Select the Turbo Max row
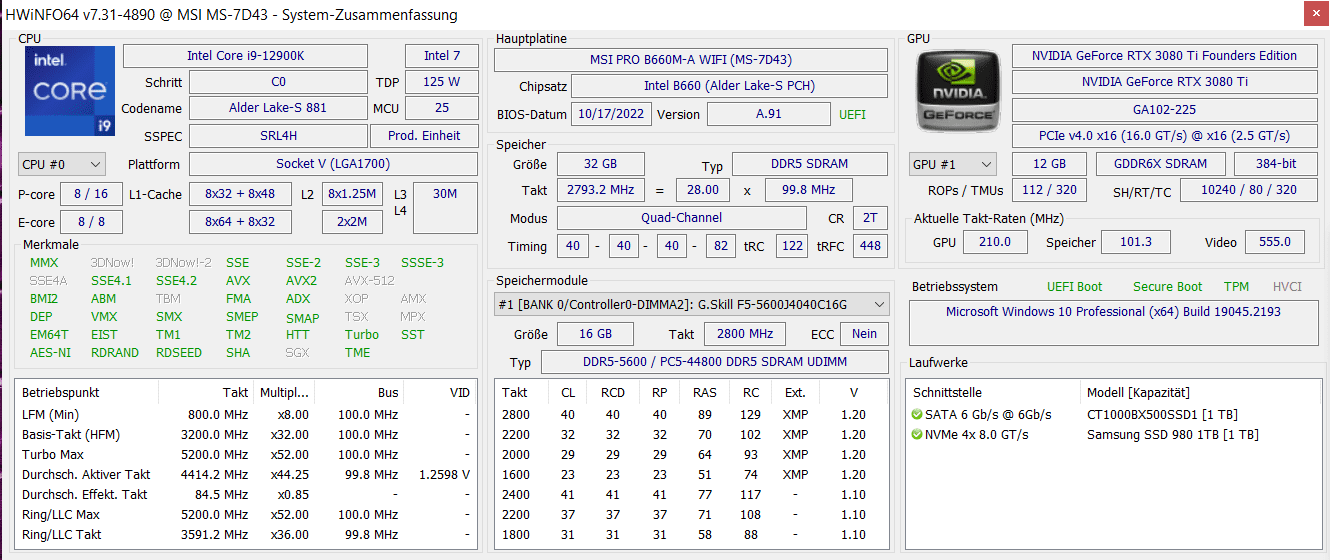This screenshot has width=1330, height=560. pos(246,454)
